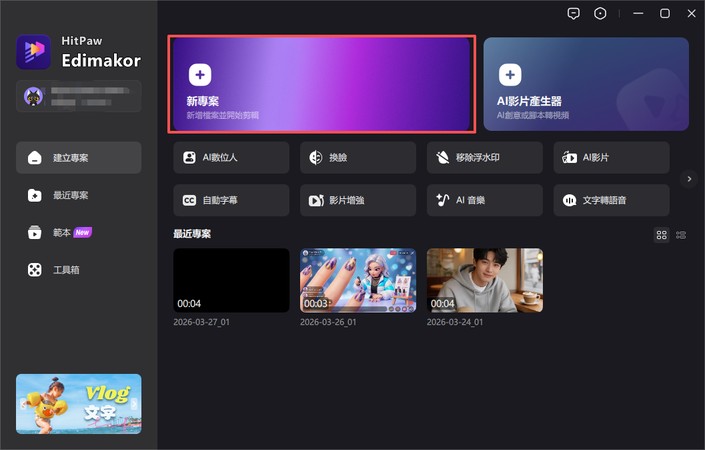Launch the 換臉 face swap tool
The width and height of the screenshot is (705, 450).
coord(357,158)
